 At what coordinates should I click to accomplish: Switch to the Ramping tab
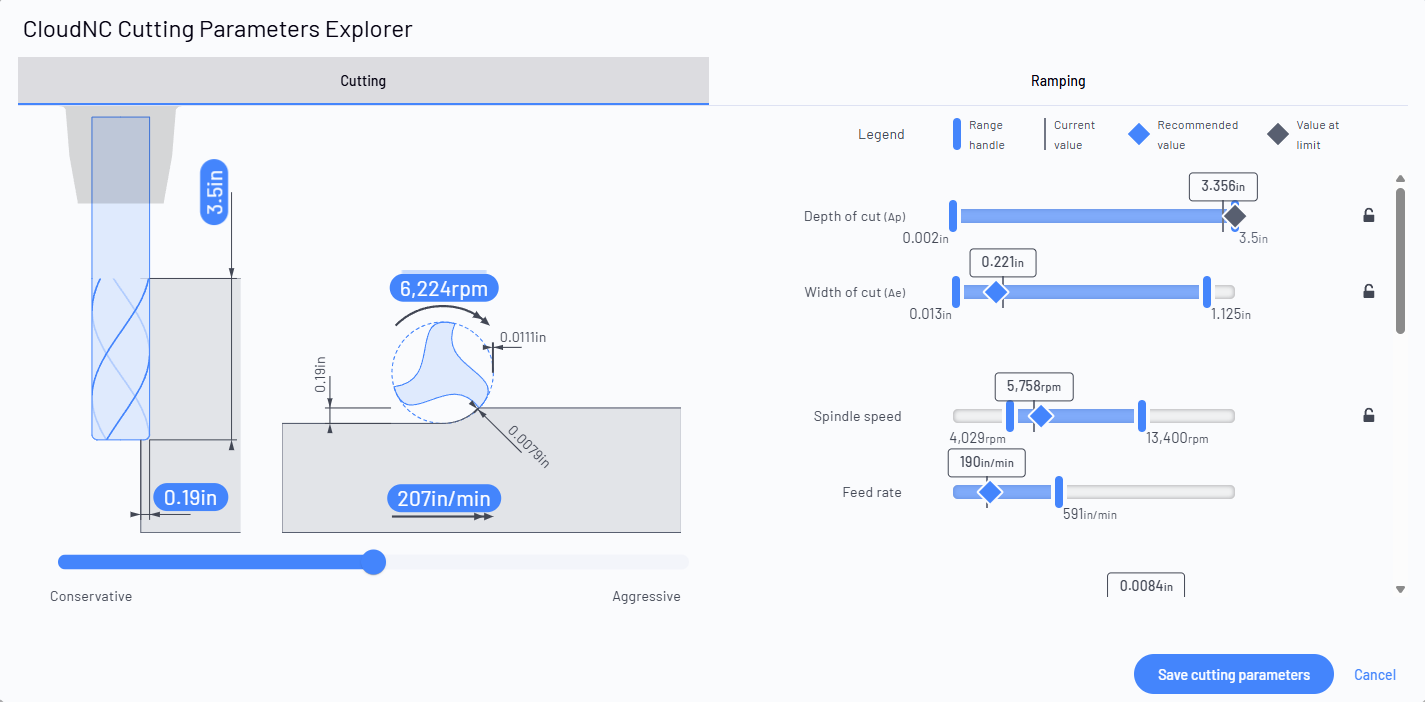1058,81
